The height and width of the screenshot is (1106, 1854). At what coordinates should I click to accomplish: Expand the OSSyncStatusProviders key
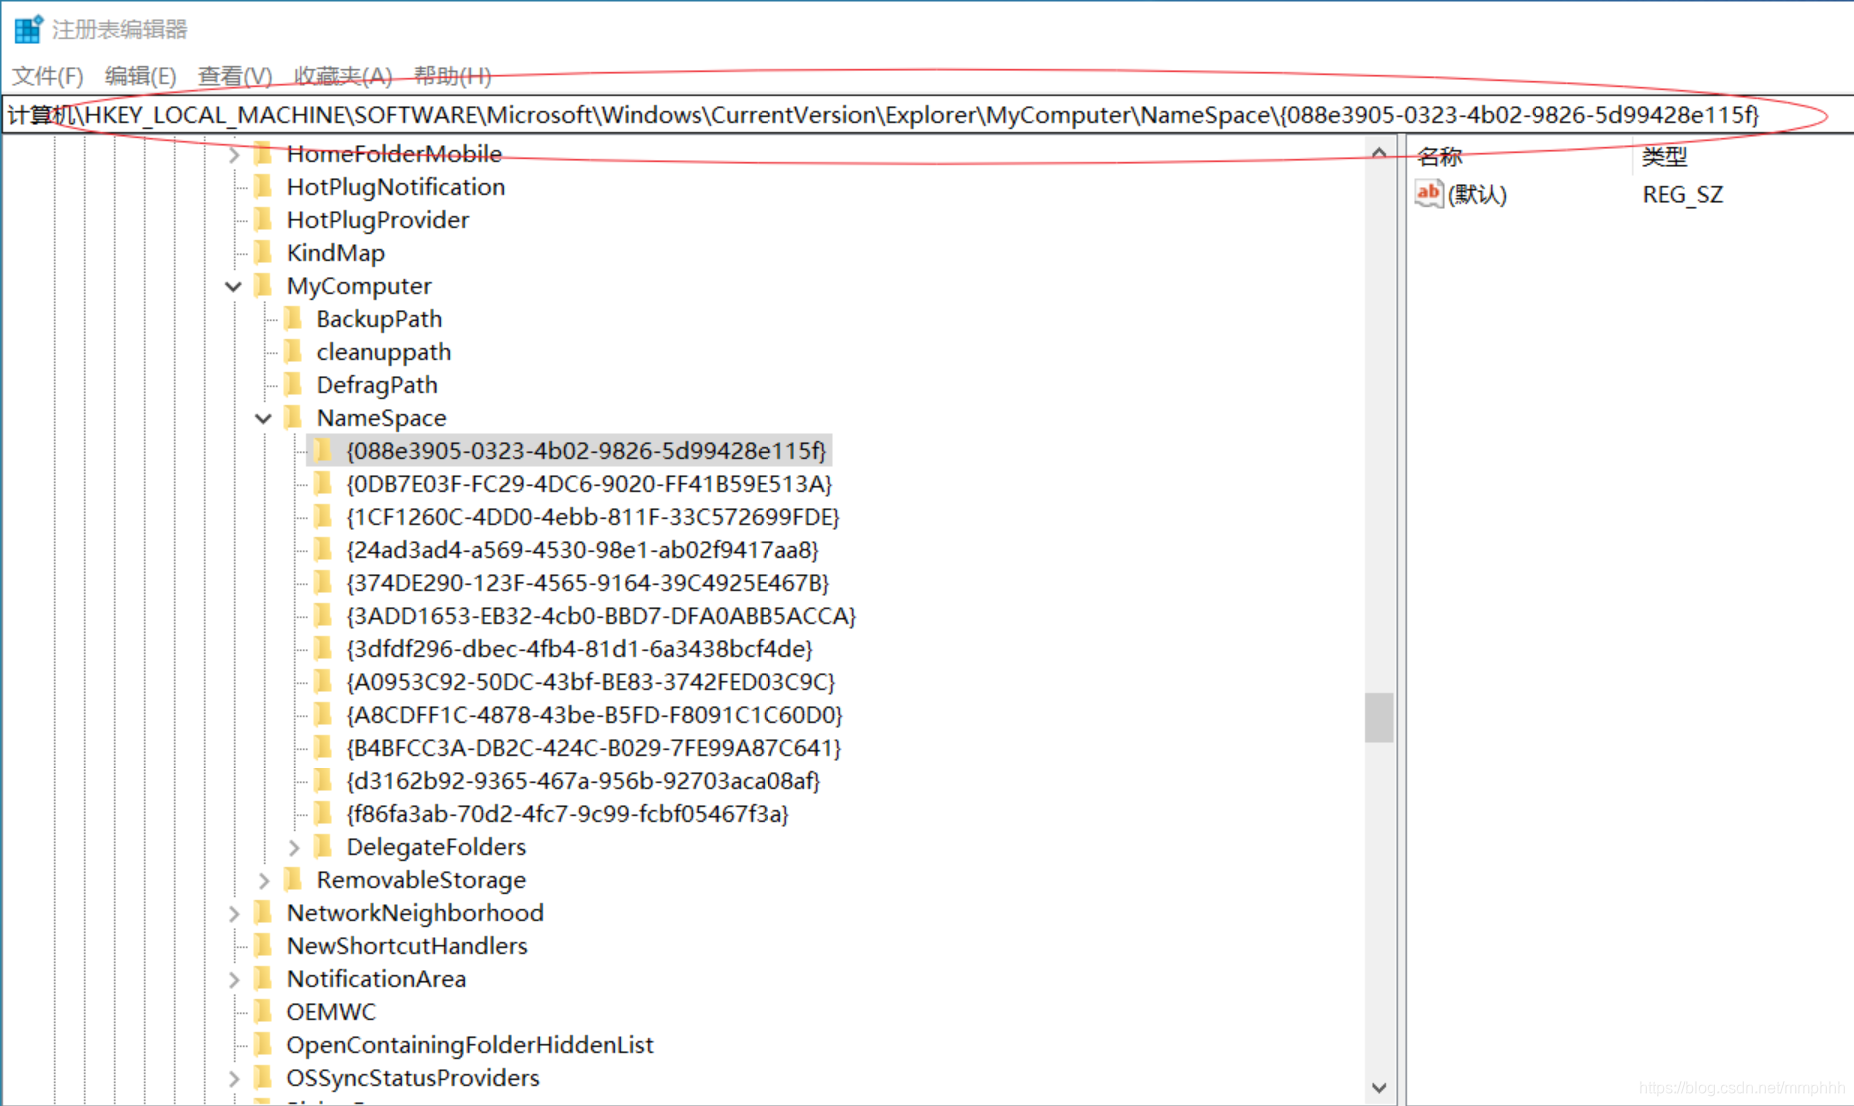pyautogui.click(x=234, y=1078)
